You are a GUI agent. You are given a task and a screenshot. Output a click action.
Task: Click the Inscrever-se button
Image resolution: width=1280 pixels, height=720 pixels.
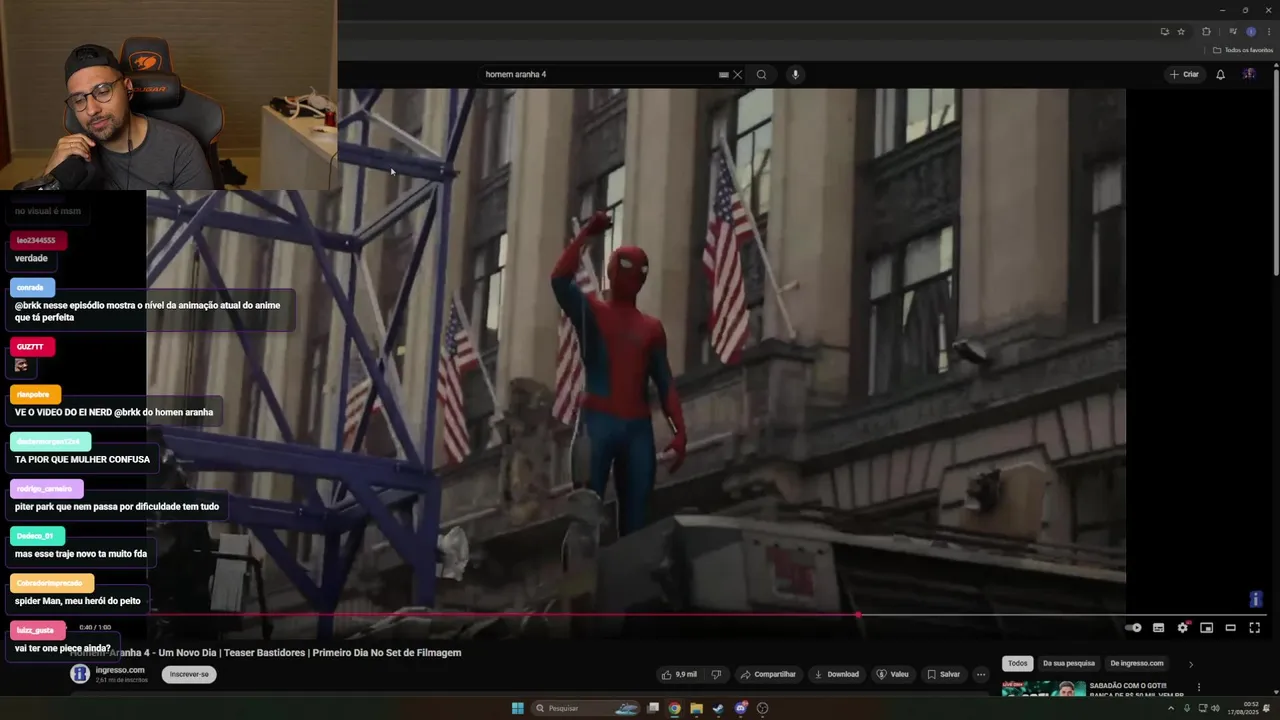tap(189, 674)
